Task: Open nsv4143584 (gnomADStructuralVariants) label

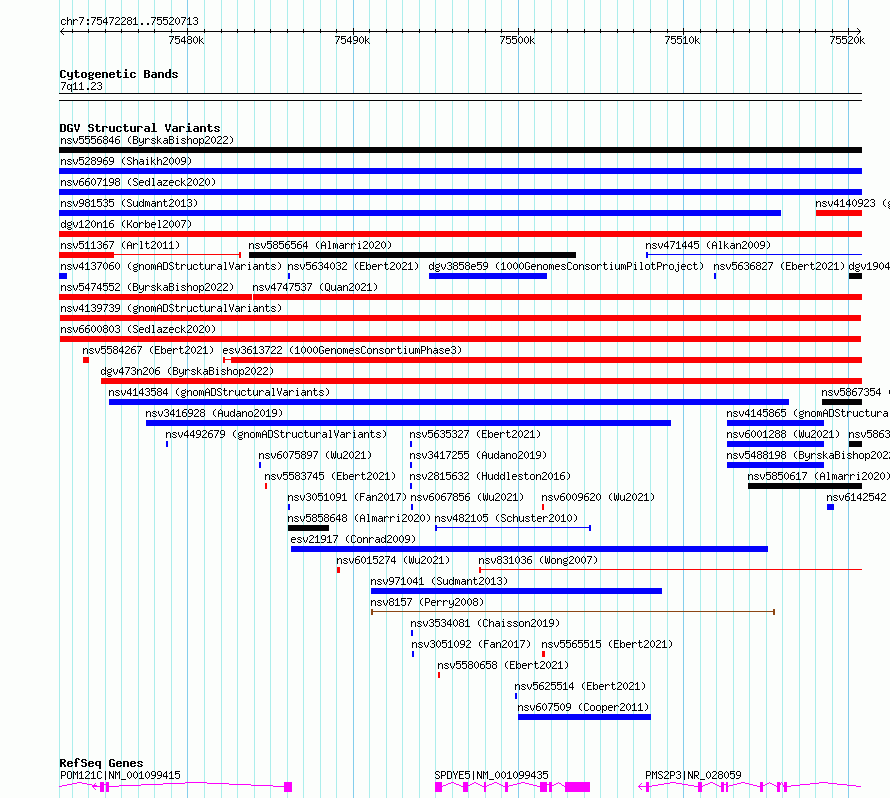Action: point(219,392)
